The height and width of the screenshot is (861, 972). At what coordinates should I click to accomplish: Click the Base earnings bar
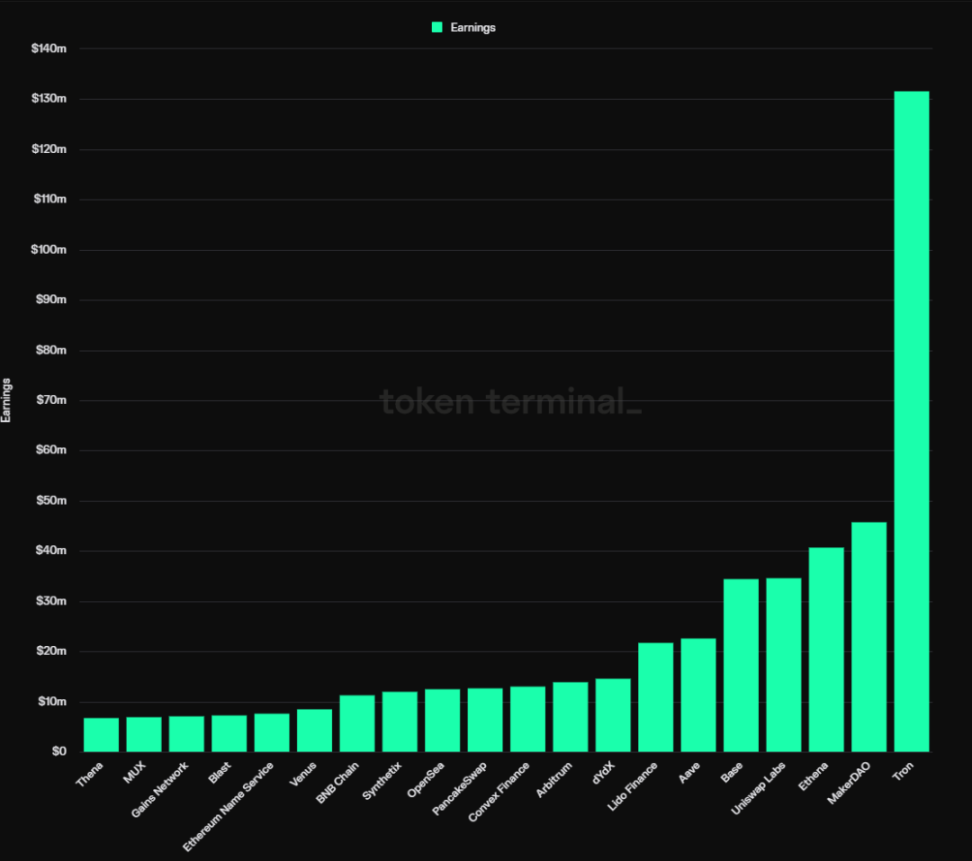click(741, 665)
